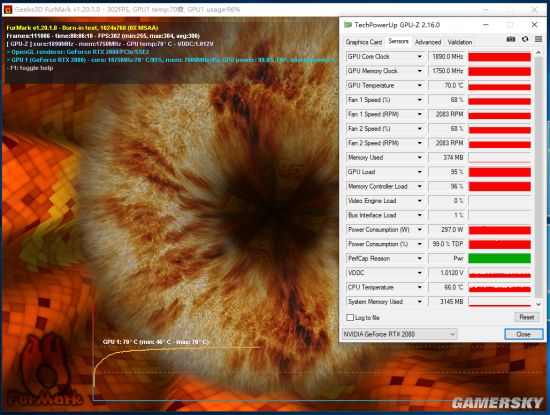Click the GPU-Z refresh icon
Screen dimensions: 550x415
525,39
